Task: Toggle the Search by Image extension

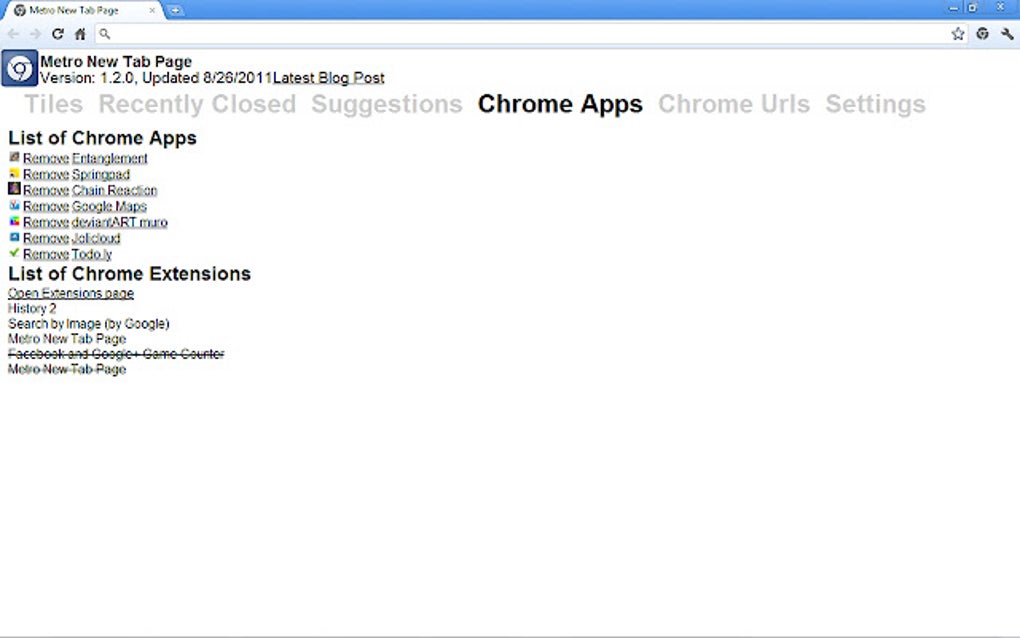Action: pyautogui.click(x=88, y=323)
